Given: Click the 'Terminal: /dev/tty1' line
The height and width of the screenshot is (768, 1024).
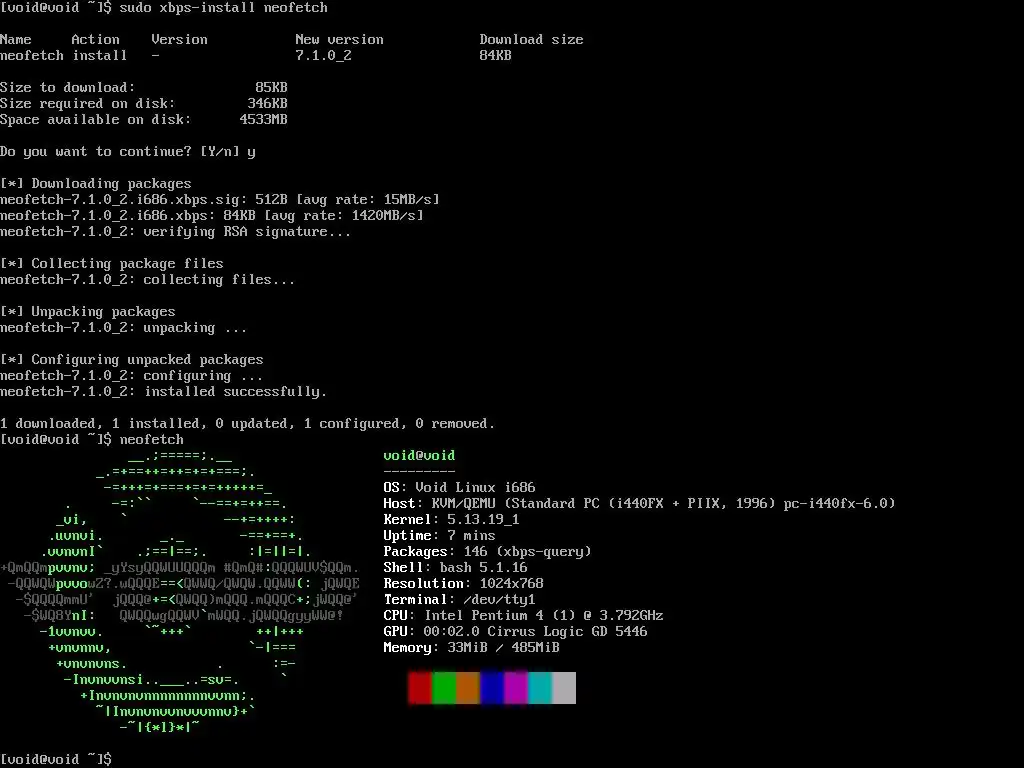Looking at the screenshot, I should (x=459, y=600).
